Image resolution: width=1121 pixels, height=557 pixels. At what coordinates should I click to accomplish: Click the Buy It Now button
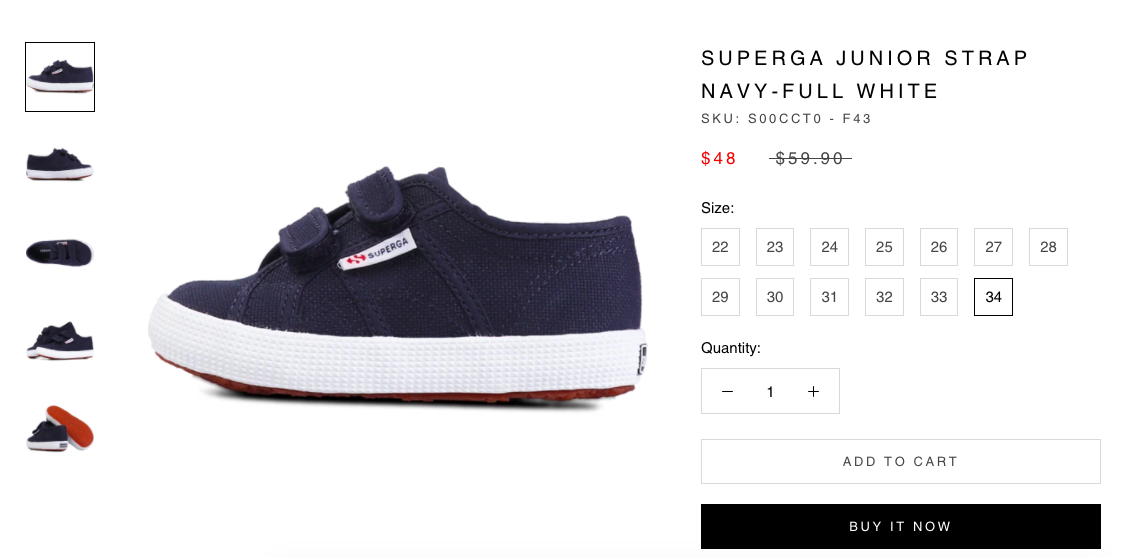(x=901, y=526)
